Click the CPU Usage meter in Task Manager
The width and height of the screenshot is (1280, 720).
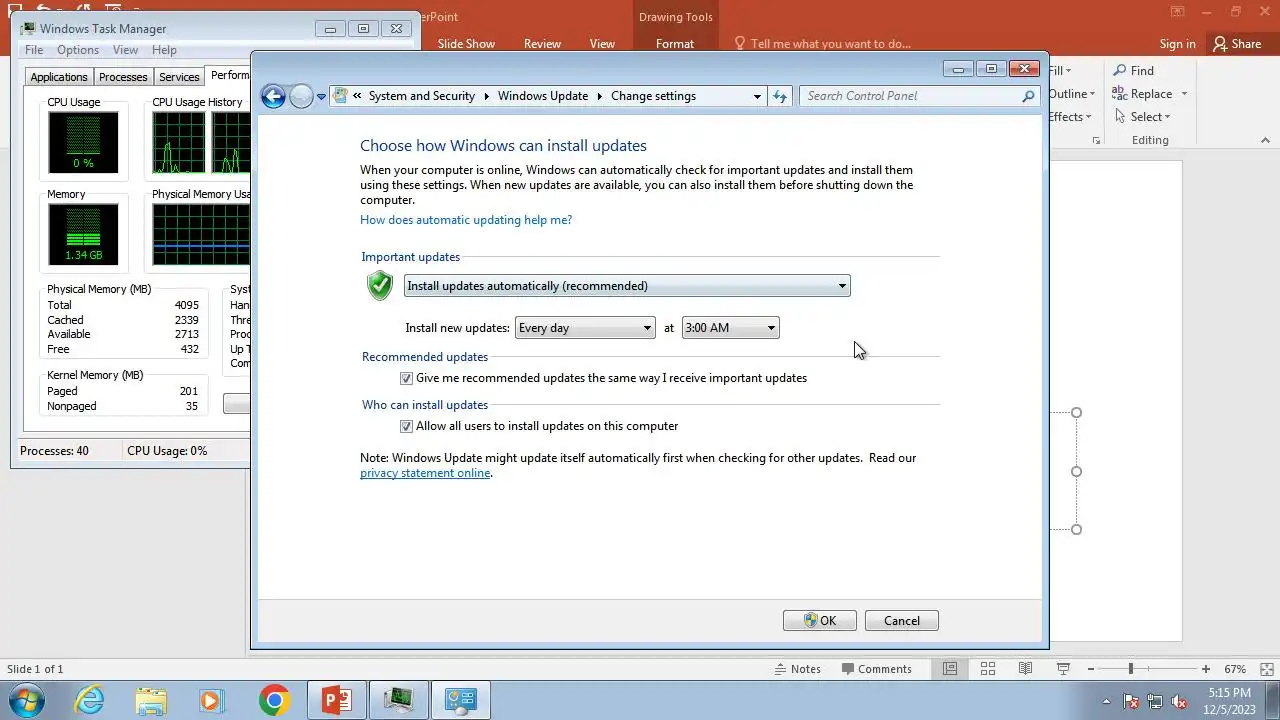click(83, 142)
